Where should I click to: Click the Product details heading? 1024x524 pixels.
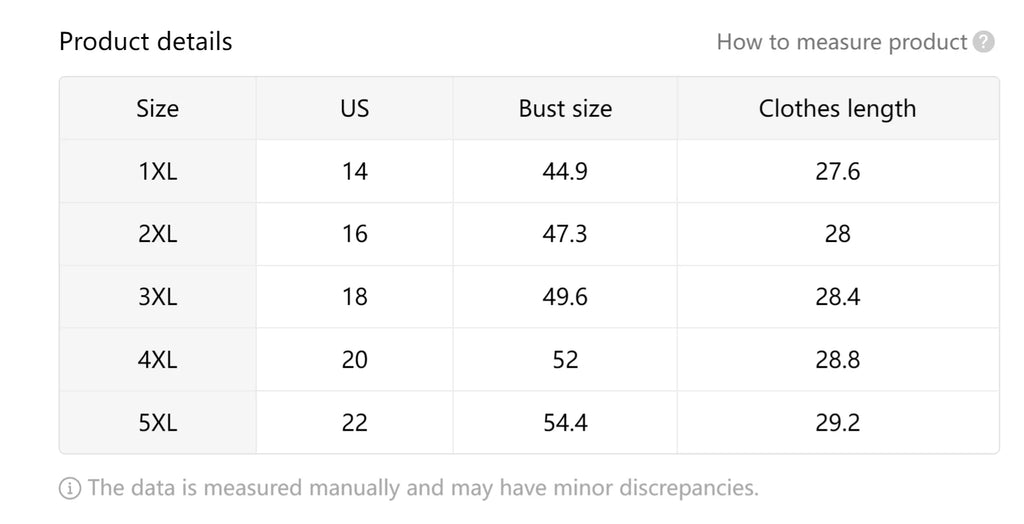[x=145, y=42]
